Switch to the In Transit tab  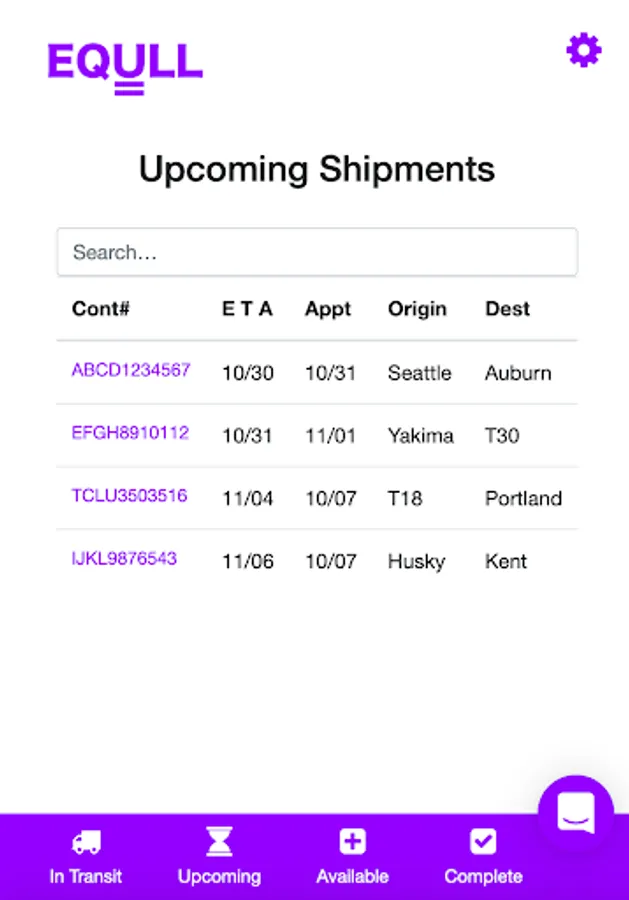click(x=86, y=877)
